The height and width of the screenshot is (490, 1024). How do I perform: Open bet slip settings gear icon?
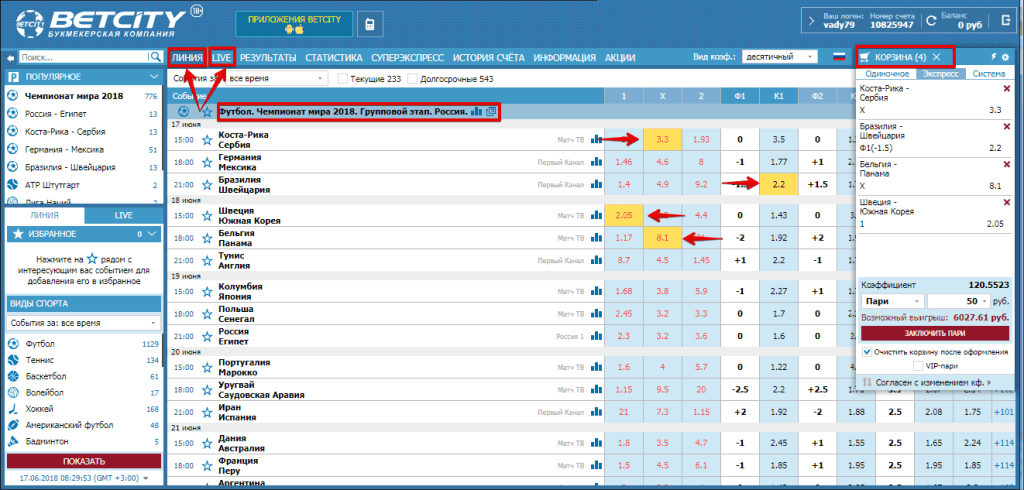click(1005, 57)
